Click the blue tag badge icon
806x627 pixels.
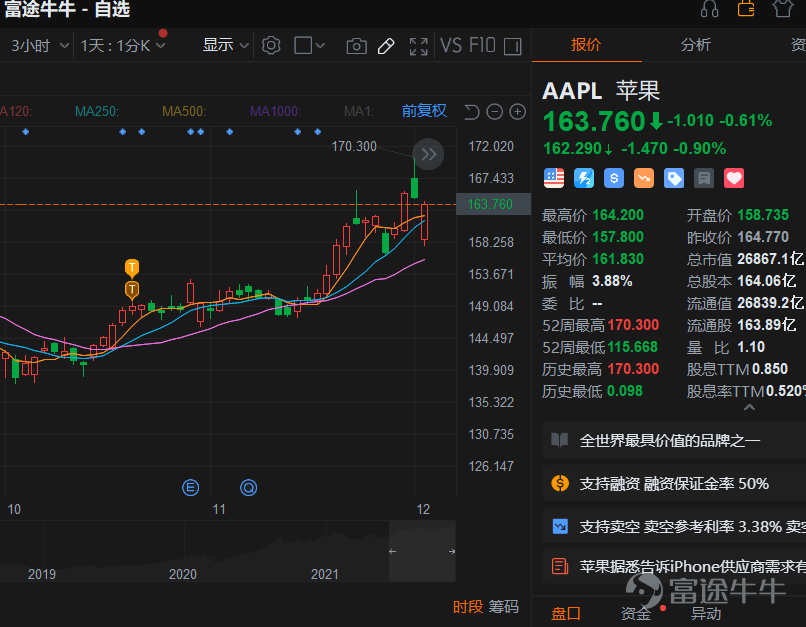click(x=674, y=178)
